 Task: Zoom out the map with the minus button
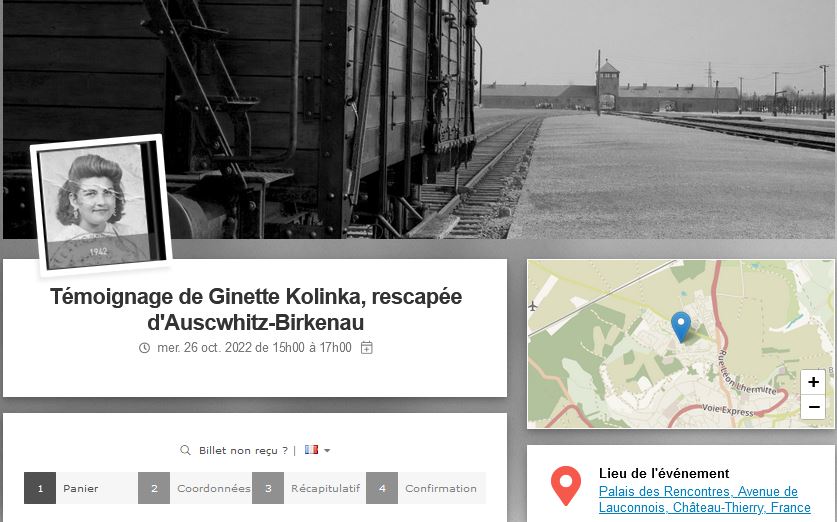click(x=813, y=407)
